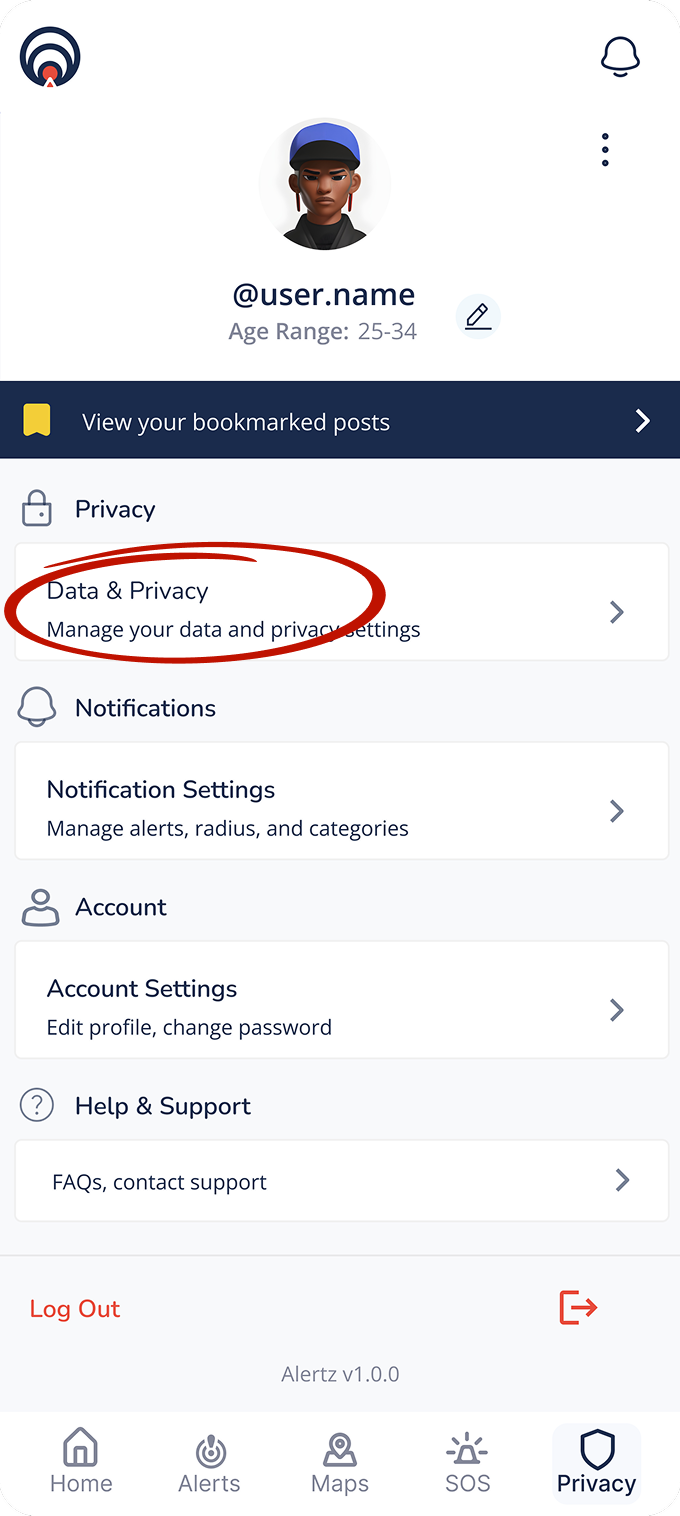This screenshot has height=1516, width=680.
Task: Select the SOS tab
Action: [468, 1462]
